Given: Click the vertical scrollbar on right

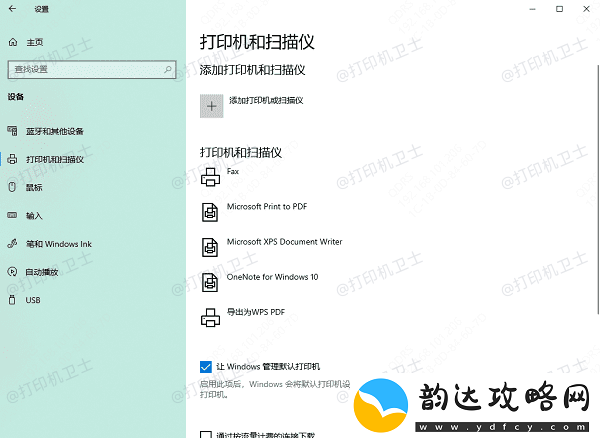Looking at the screenshot, I should [x=598, y=189].
